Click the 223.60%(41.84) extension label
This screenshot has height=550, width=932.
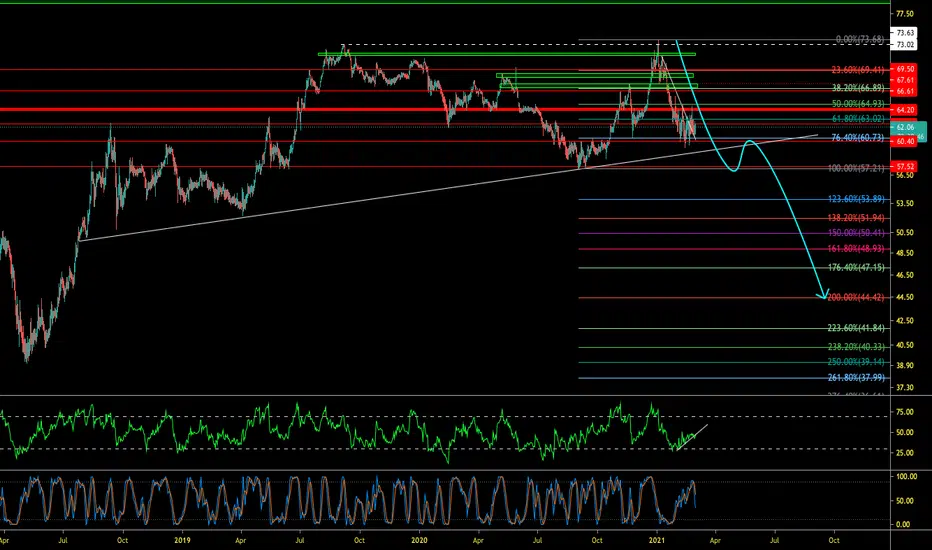[x=856, y=328]
